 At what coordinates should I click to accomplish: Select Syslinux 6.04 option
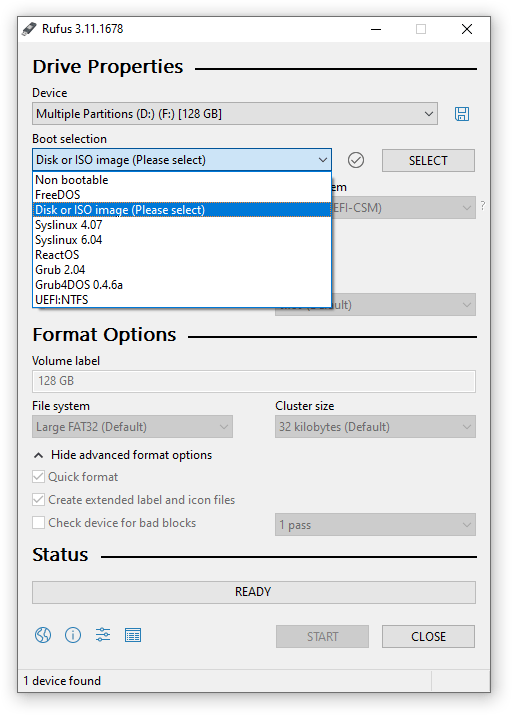pos(182,240)
